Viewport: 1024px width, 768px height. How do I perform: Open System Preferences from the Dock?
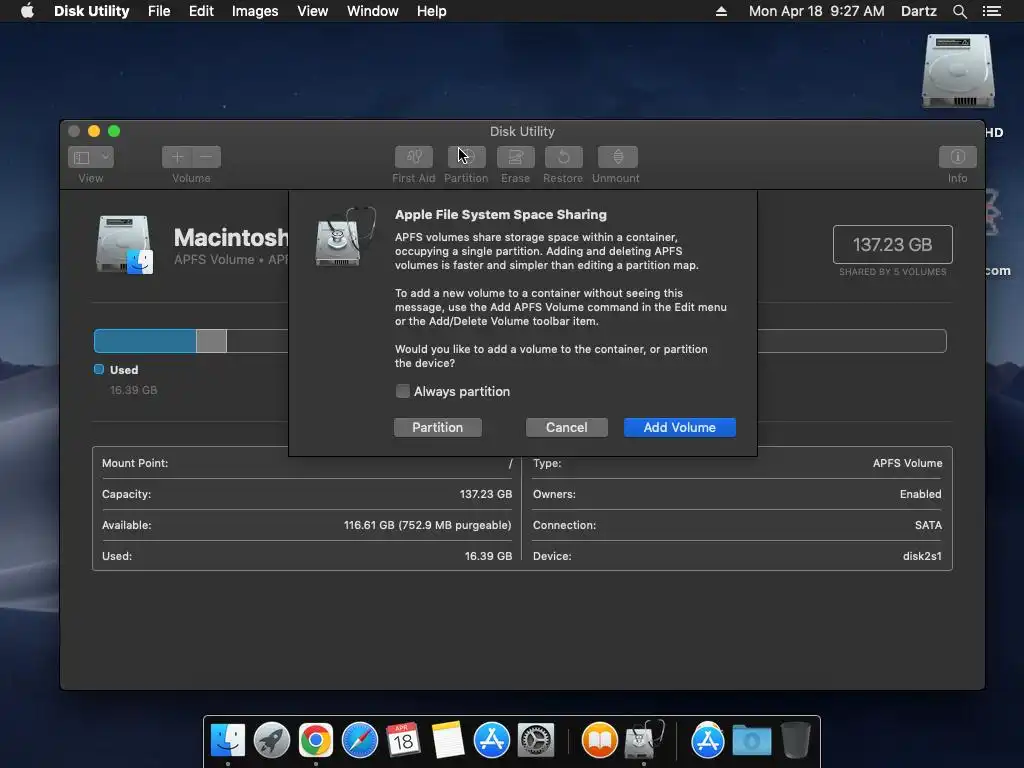[536, 741]
